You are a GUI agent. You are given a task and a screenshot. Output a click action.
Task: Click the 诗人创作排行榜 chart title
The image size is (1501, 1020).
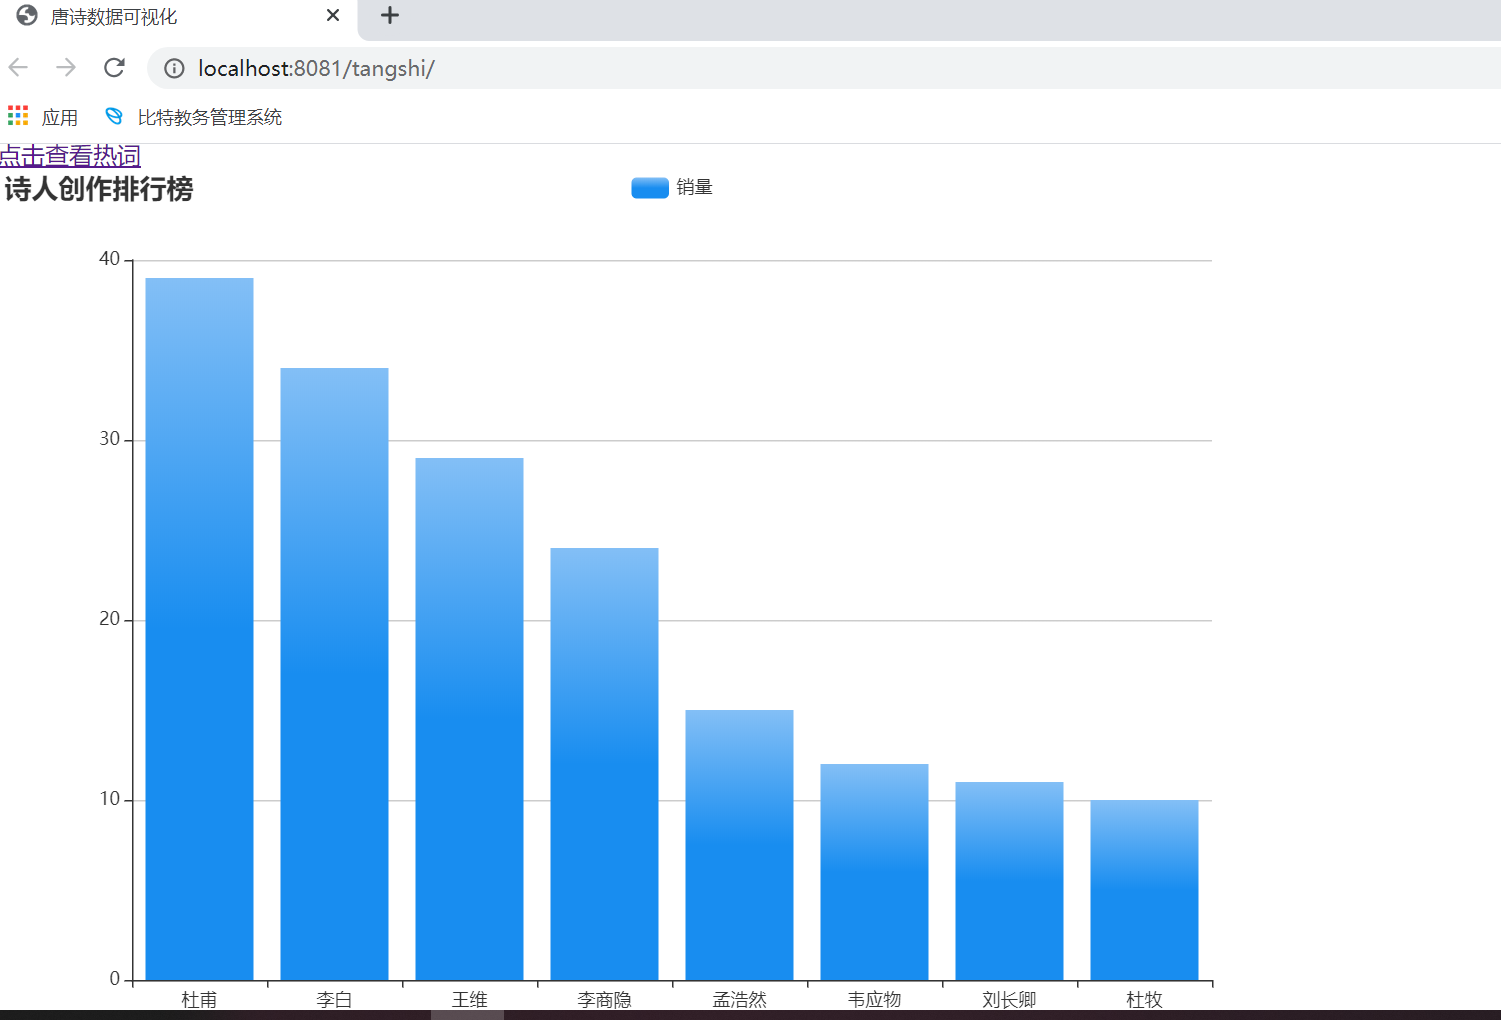click(98, 189)
